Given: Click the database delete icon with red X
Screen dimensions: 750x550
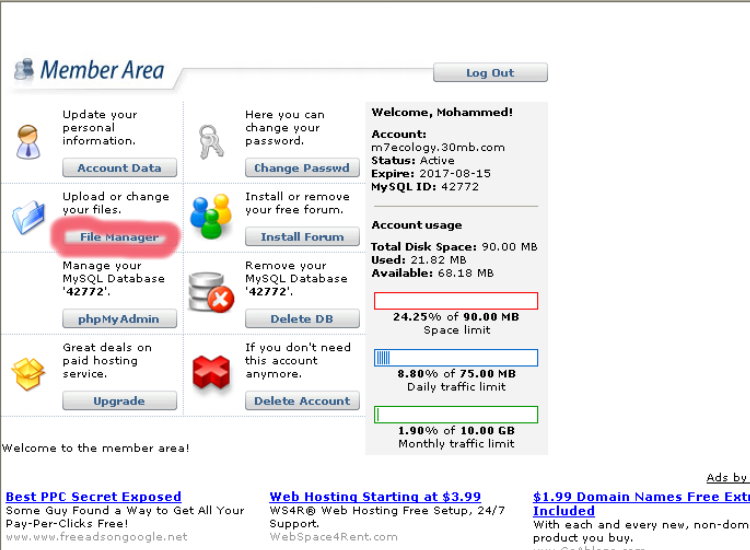Looking at the screenshot, I should click(x=211, y=292).
